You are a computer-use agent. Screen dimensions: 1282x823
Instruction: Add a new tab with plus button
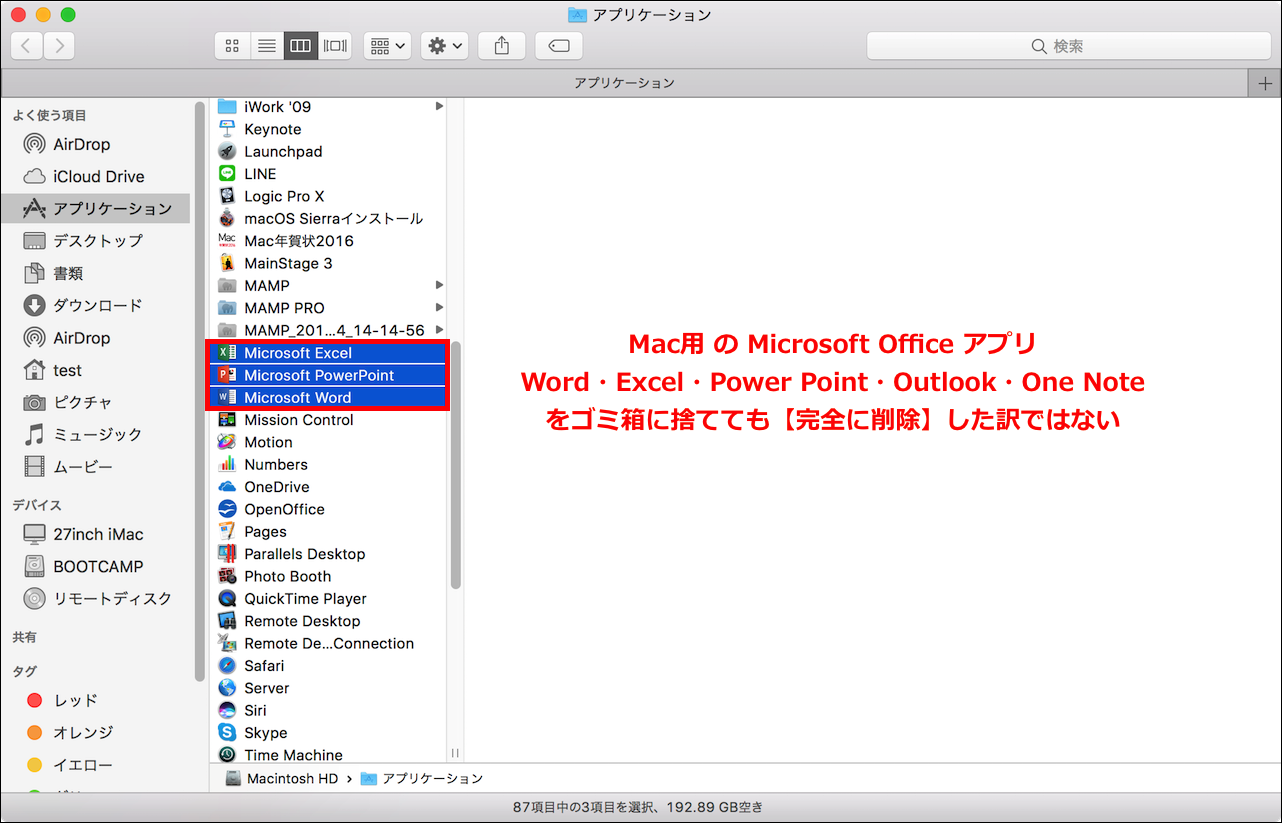(1265, 83)
